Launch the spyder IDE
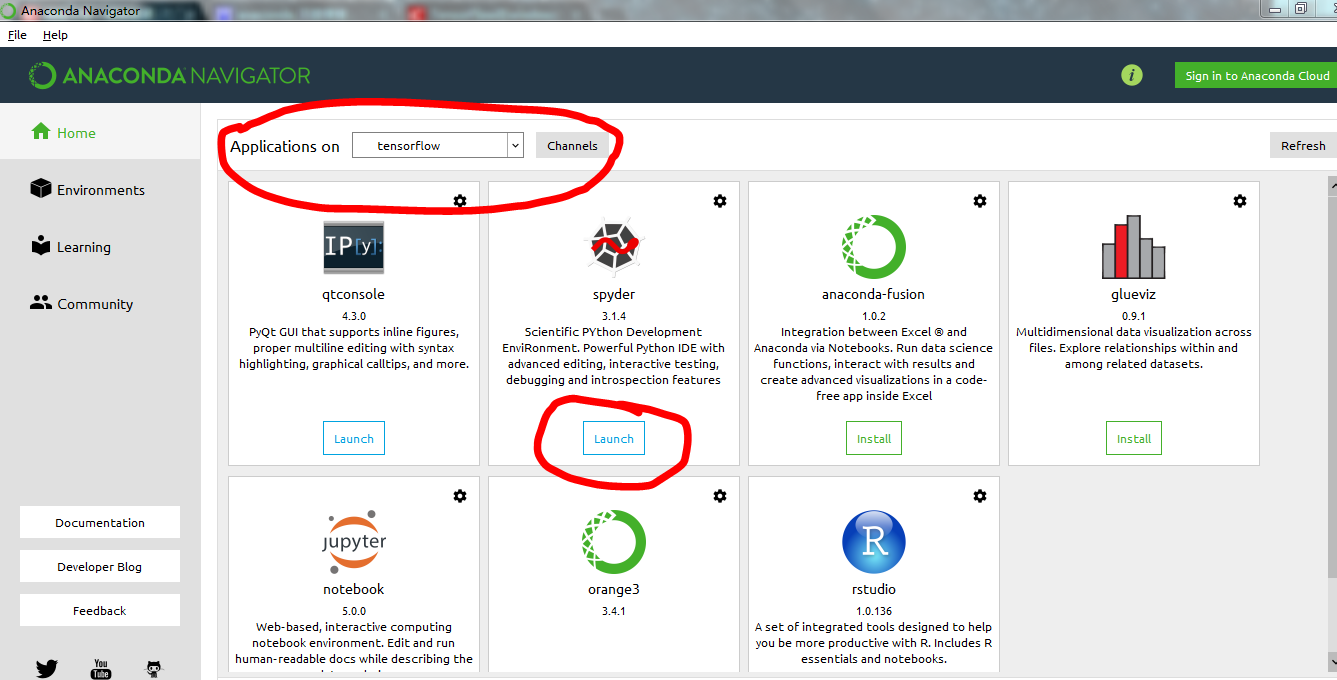This screenshot has width=1337, height=680. click(614, 438)
